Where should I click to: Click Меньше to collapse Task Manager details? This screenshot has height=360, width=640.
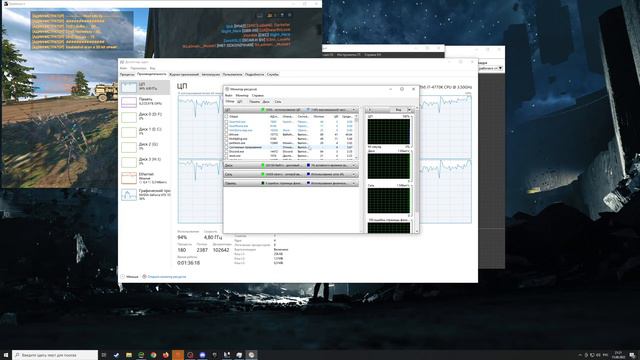(x=129, y=276)
